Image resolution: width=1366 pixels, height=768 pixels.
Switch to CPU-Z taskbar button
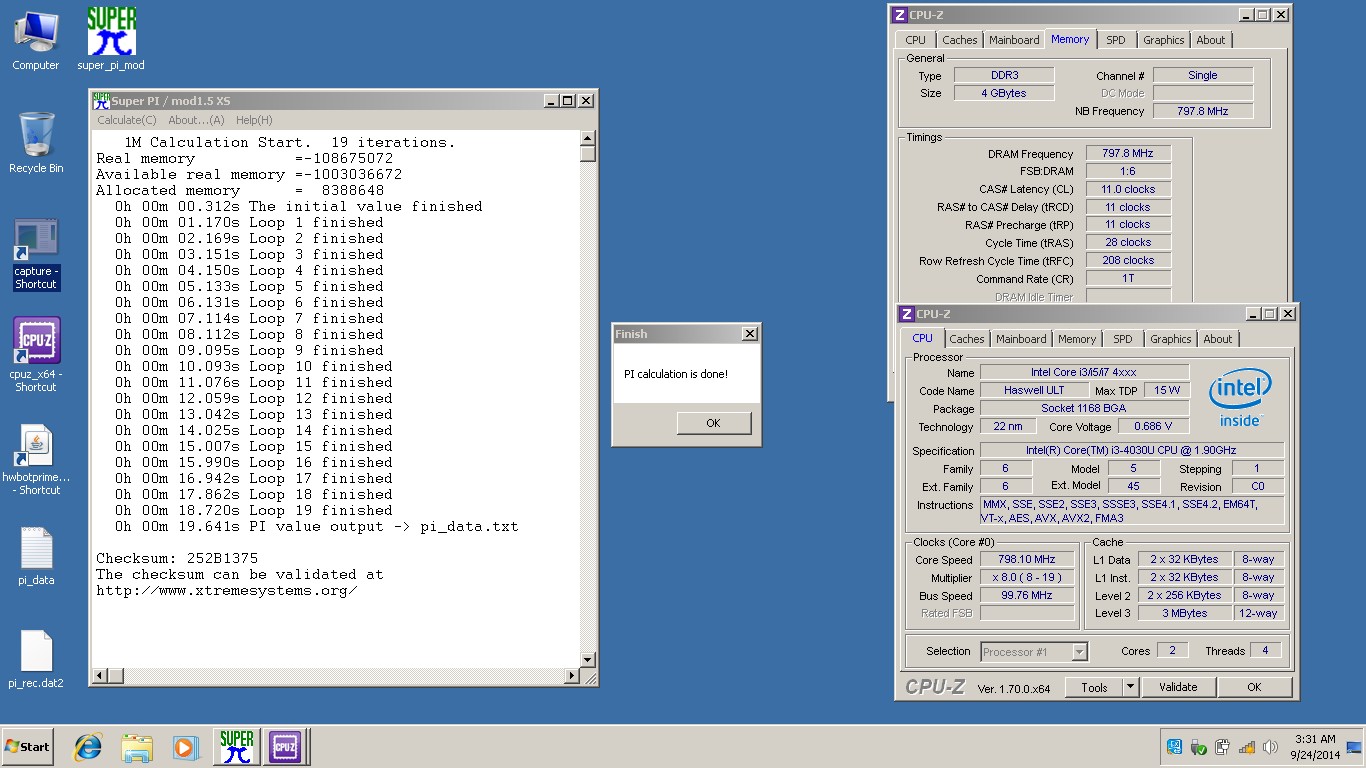click(285, 747)
